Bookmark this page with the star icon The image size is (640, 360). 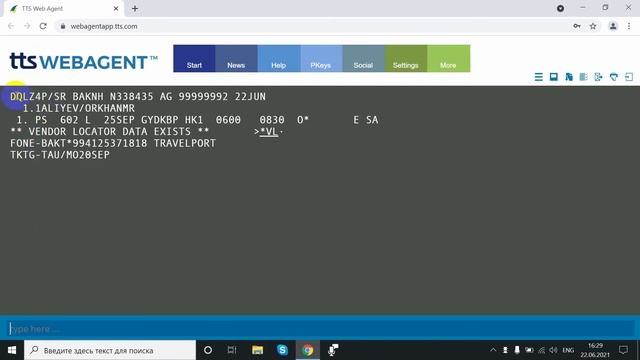point(593,26)
